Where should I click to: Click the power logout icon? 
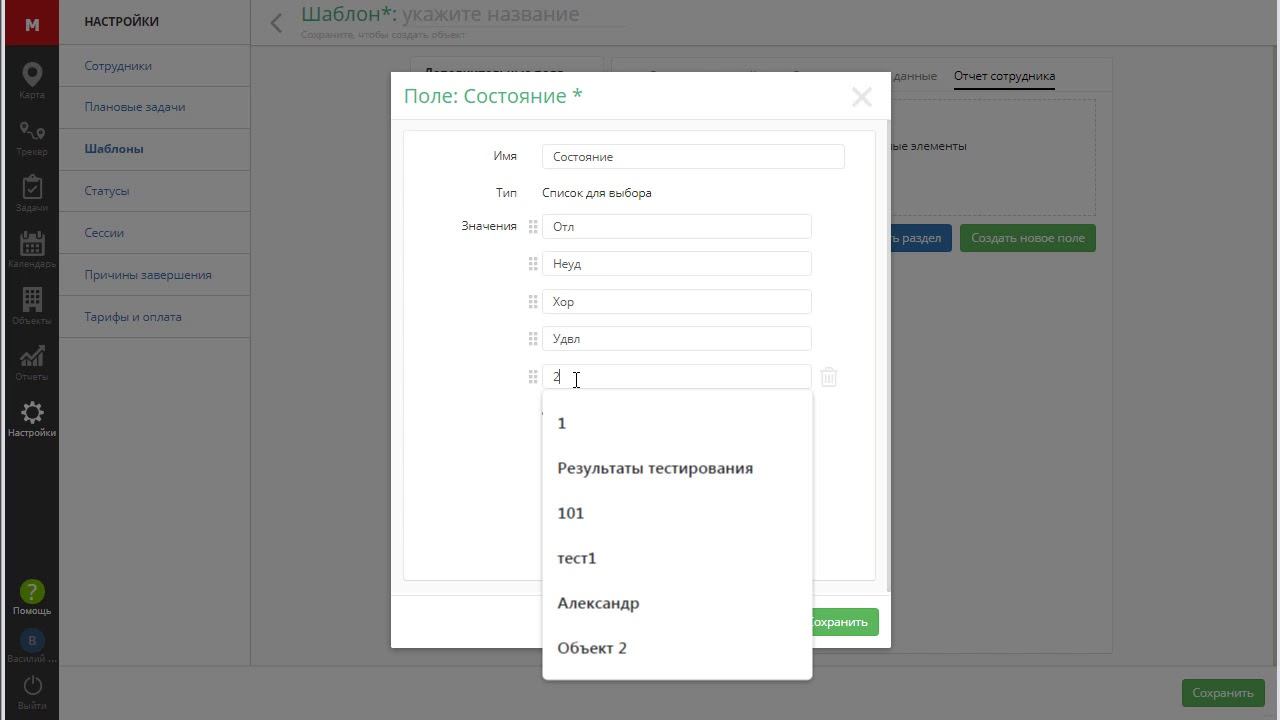(x=32, y=685)
